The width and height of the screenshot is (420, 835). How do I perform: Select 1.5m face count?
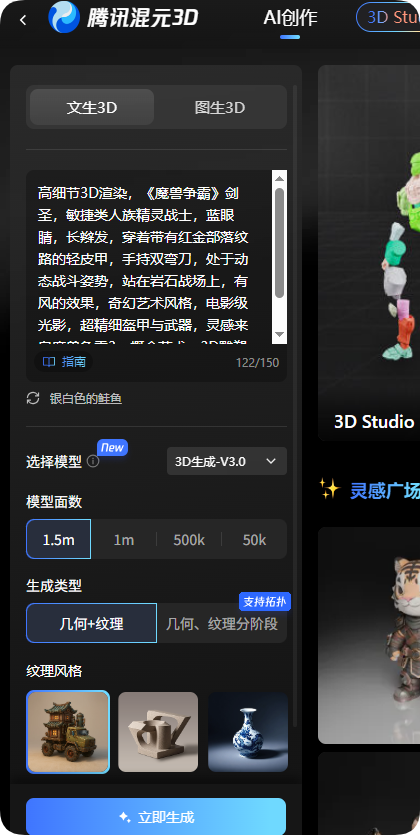tap(59, 539)
